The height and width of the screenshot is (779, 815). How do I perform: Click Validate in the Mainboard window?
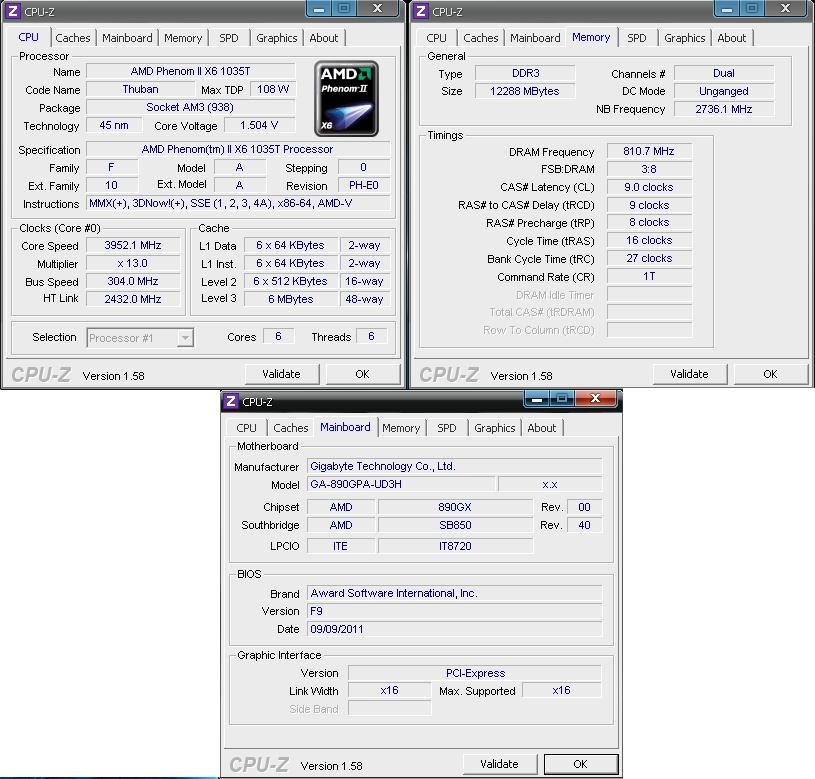(x=499, y=764)
